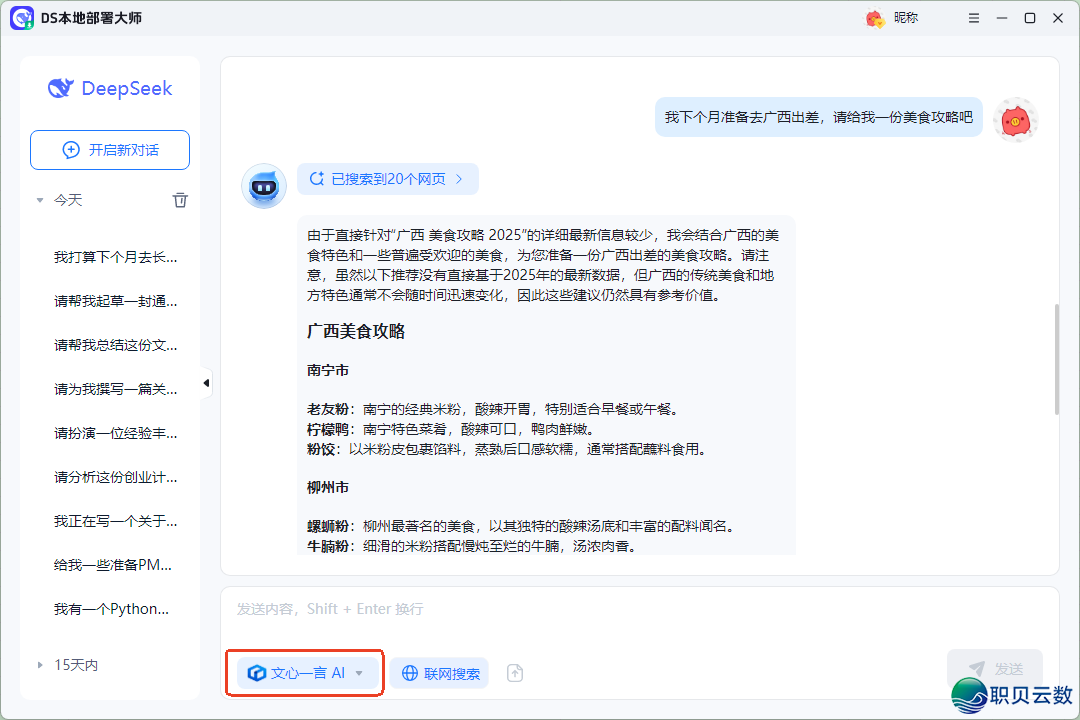
Task: Click the DeepSeek whale logo
Action: click(x=61, y=88)
